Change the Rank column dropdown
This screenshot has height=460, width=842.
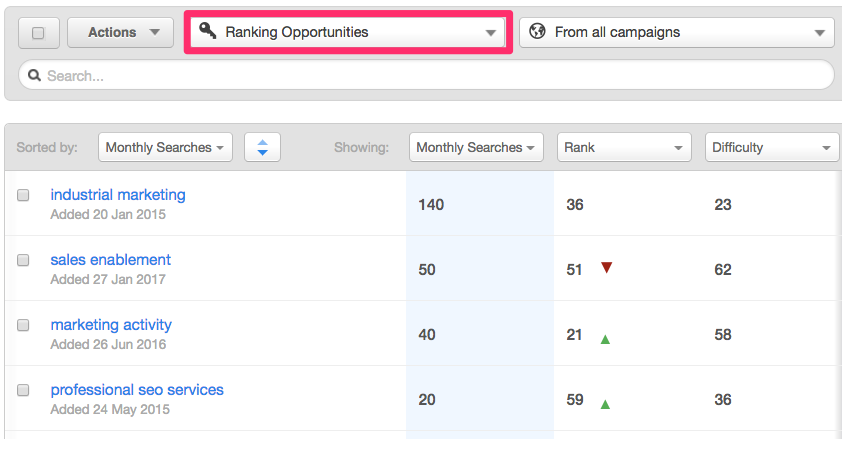623,147
